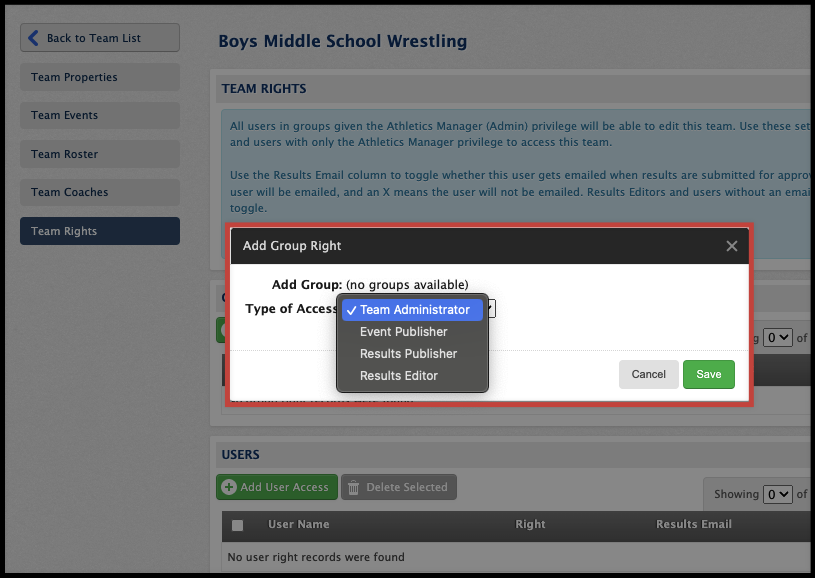Go back to Team List

[100, 37]
